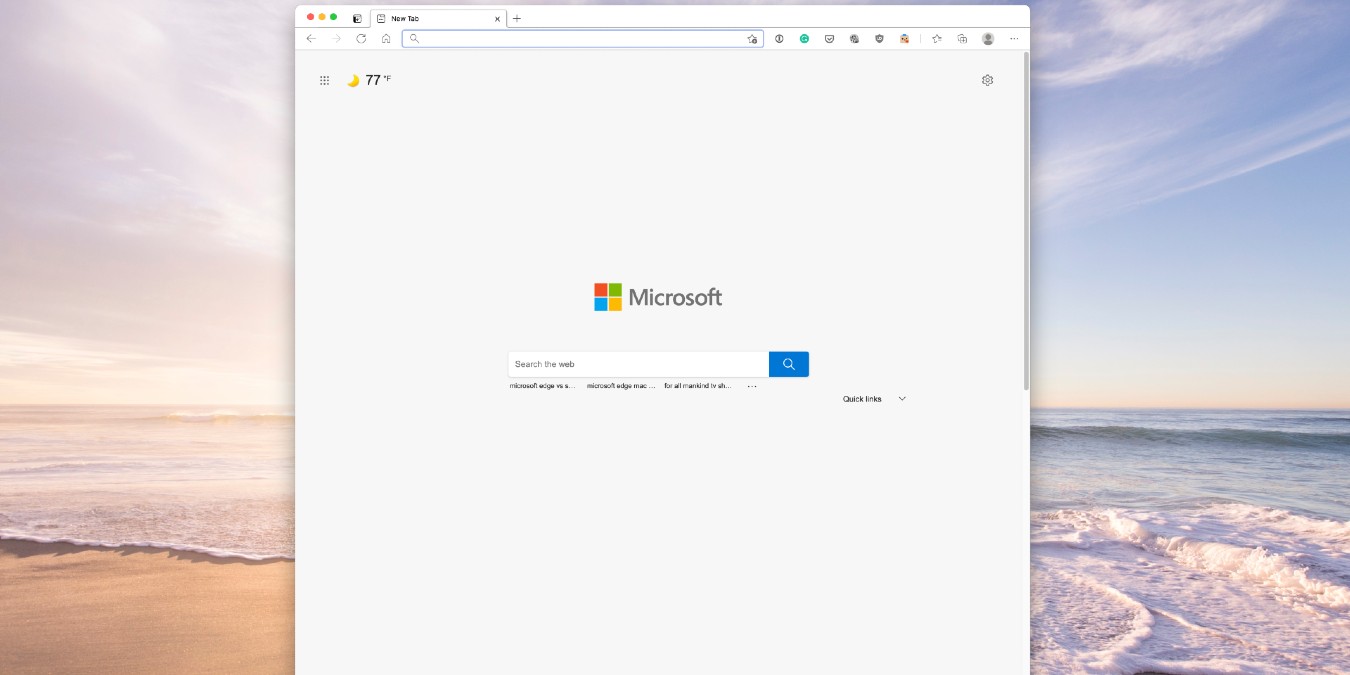Refresh the current page
Viewport: 1350px width, 675px height.
coord(361,38)
